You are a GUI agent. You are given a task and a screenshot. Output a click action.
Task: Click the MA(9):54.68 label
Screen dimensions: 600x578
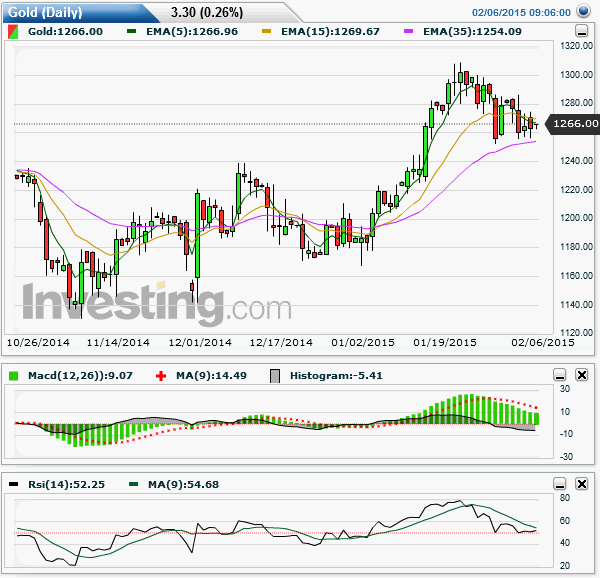[183, 484]
